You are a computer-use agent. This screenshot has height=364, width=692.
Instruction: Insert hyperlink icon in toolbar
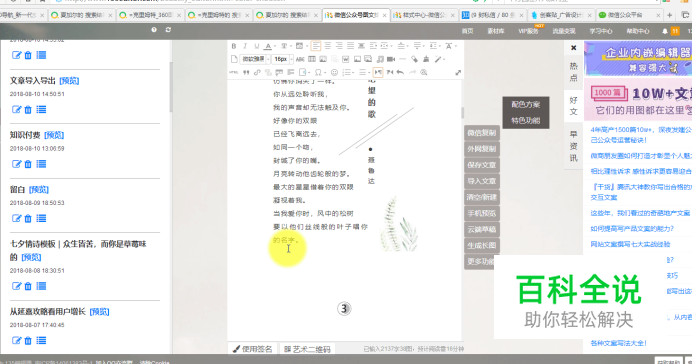(257, 72)
